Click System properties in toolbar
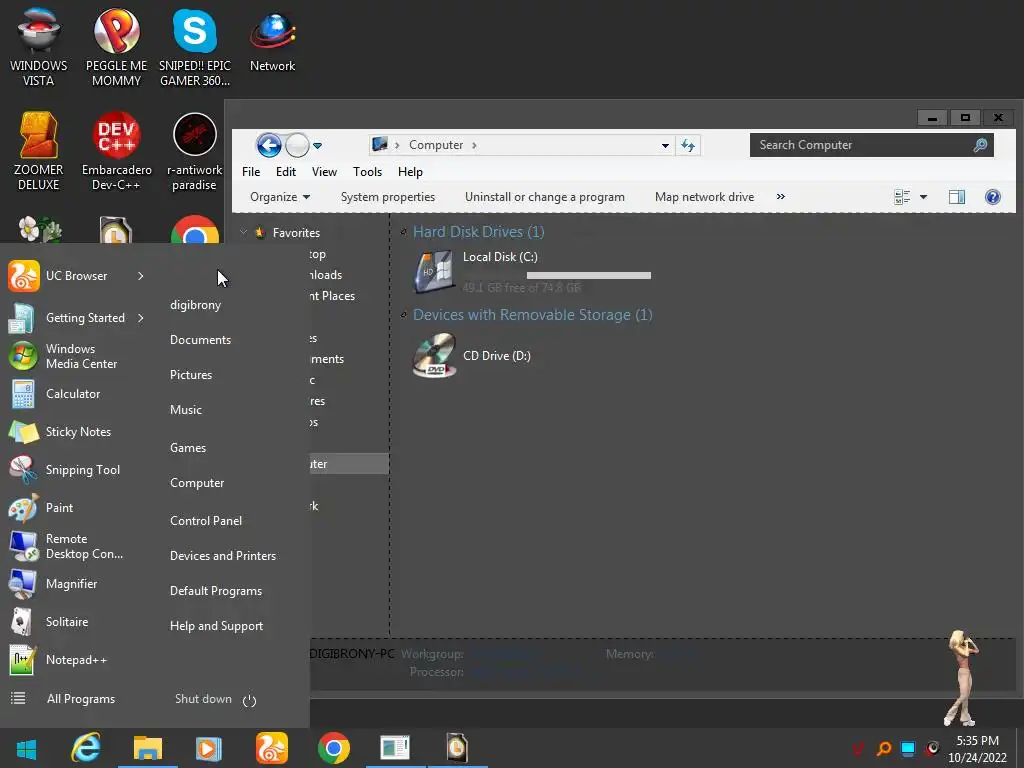 pos(388,197)
